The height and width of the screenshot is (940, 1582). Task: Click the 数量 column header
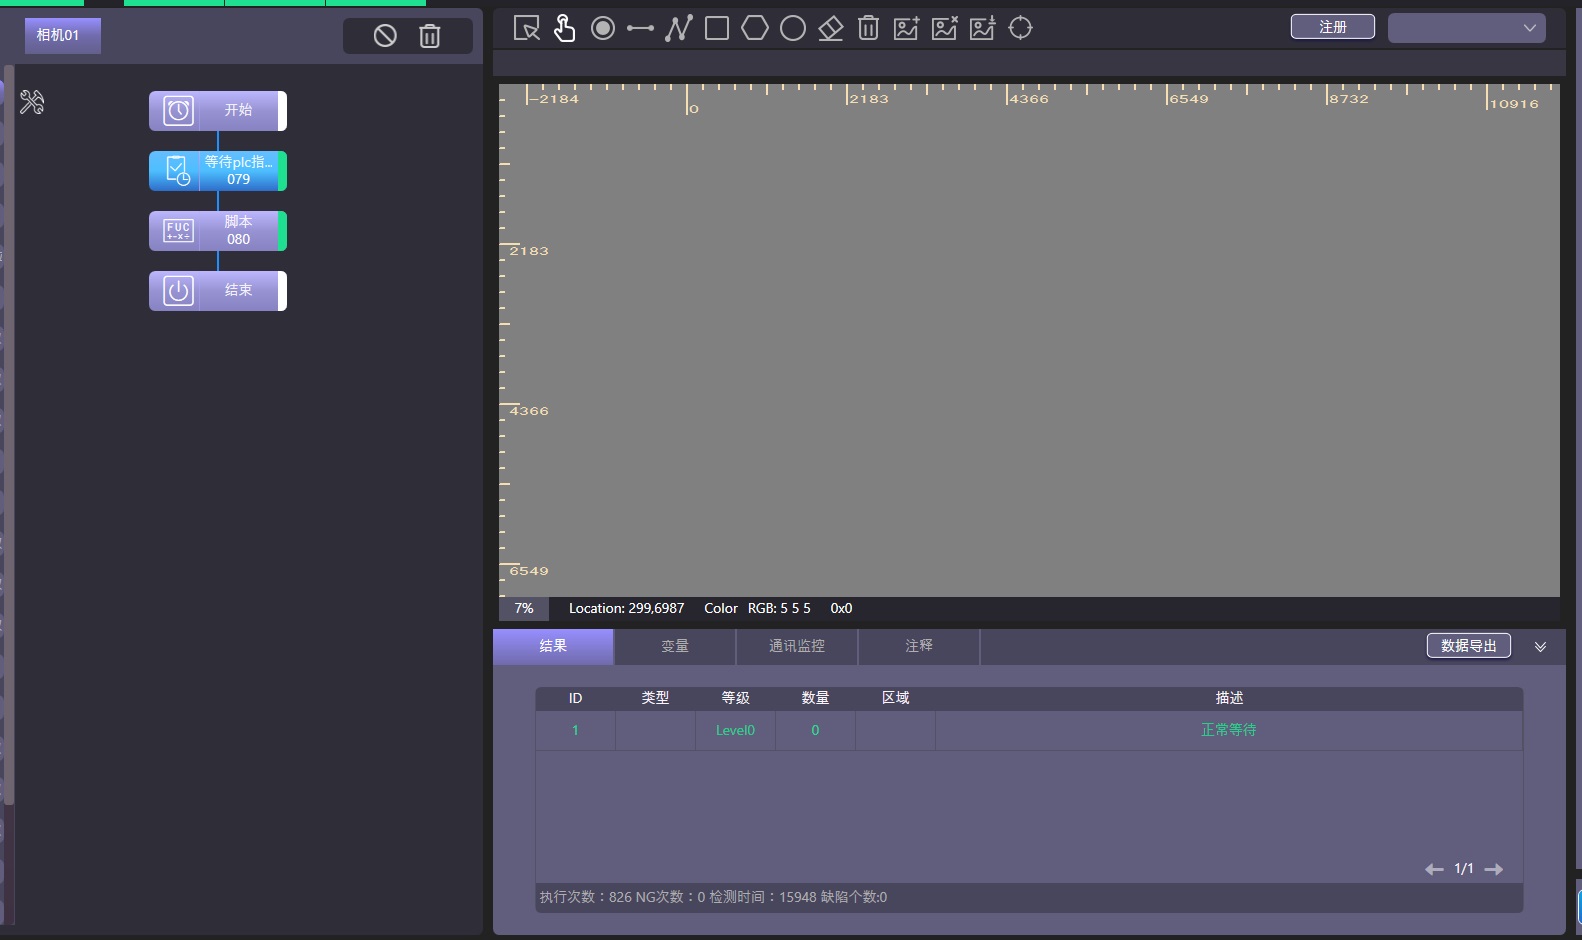(815, 698)
